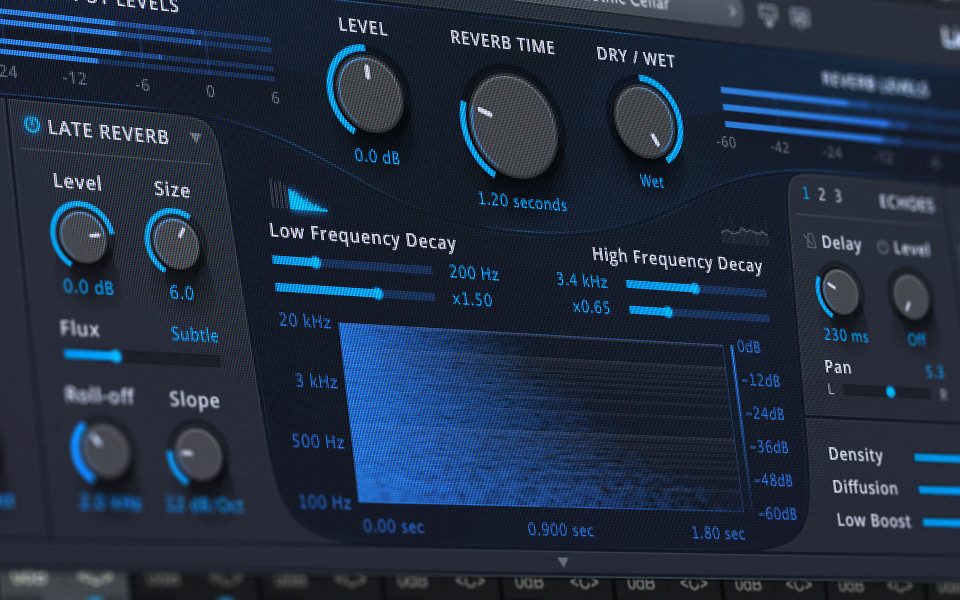960x600 pixels.
Task: Click the Echoes Delay knob
Action: click(x=840, y=292)
